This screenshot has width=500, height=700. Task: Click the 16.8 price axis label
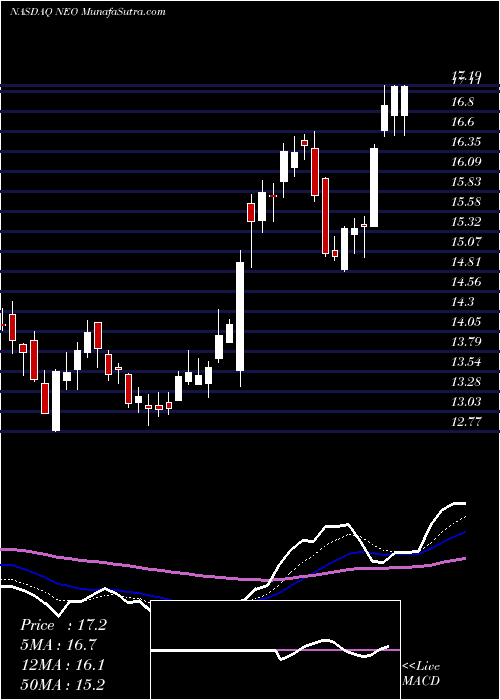(463, 102)
